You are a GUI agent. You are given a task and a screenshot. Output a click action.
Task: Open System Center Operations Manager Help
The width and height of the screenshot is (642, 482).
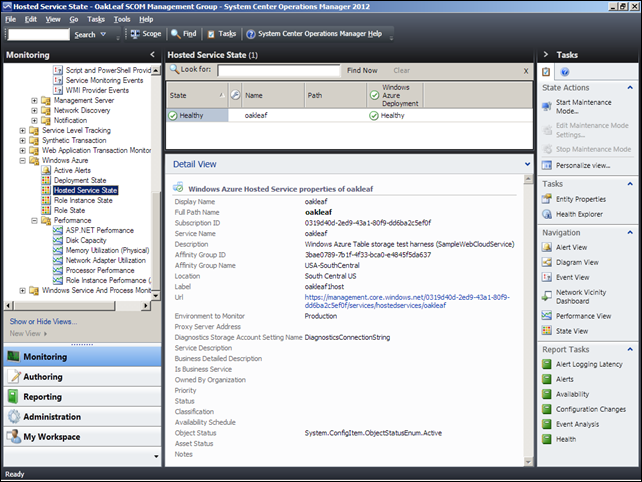point(314,34)
